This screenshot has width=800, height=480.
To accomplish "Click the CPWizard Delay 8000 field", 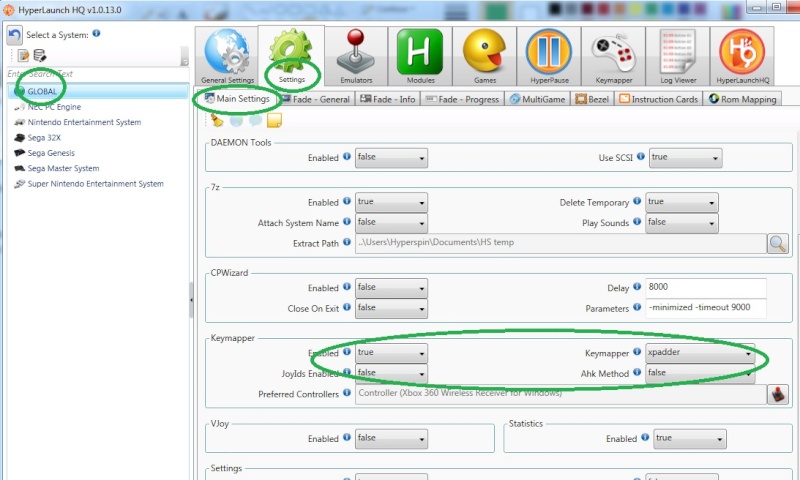I will [706, 288].
